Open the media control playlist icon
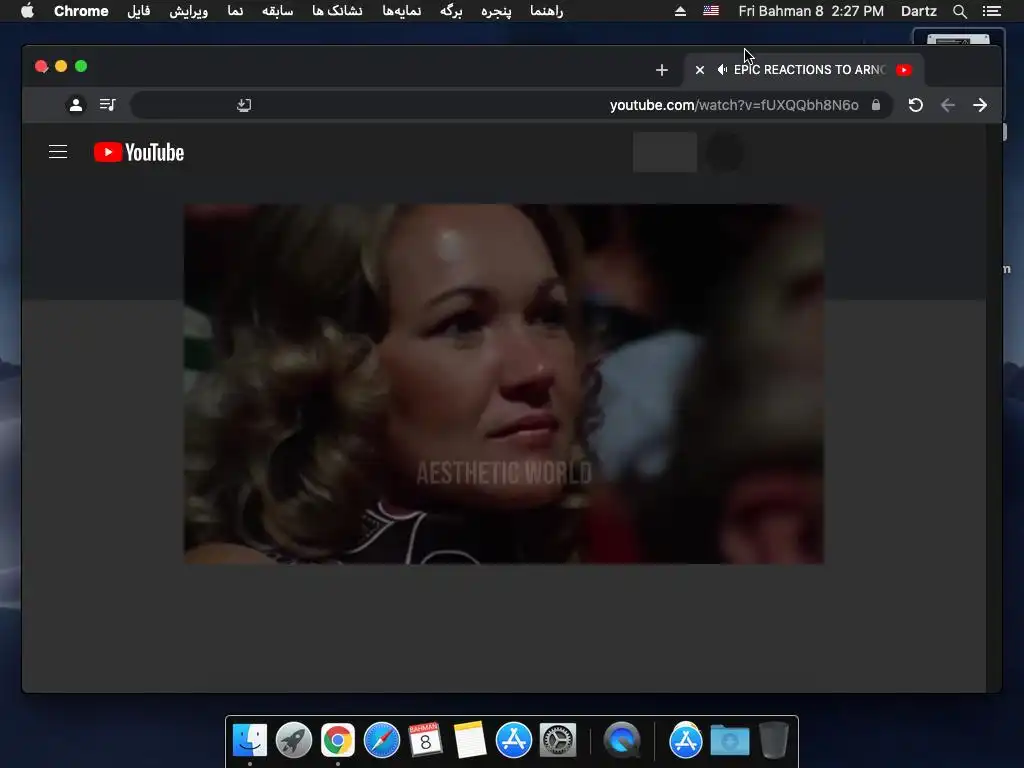 point(108,104)
